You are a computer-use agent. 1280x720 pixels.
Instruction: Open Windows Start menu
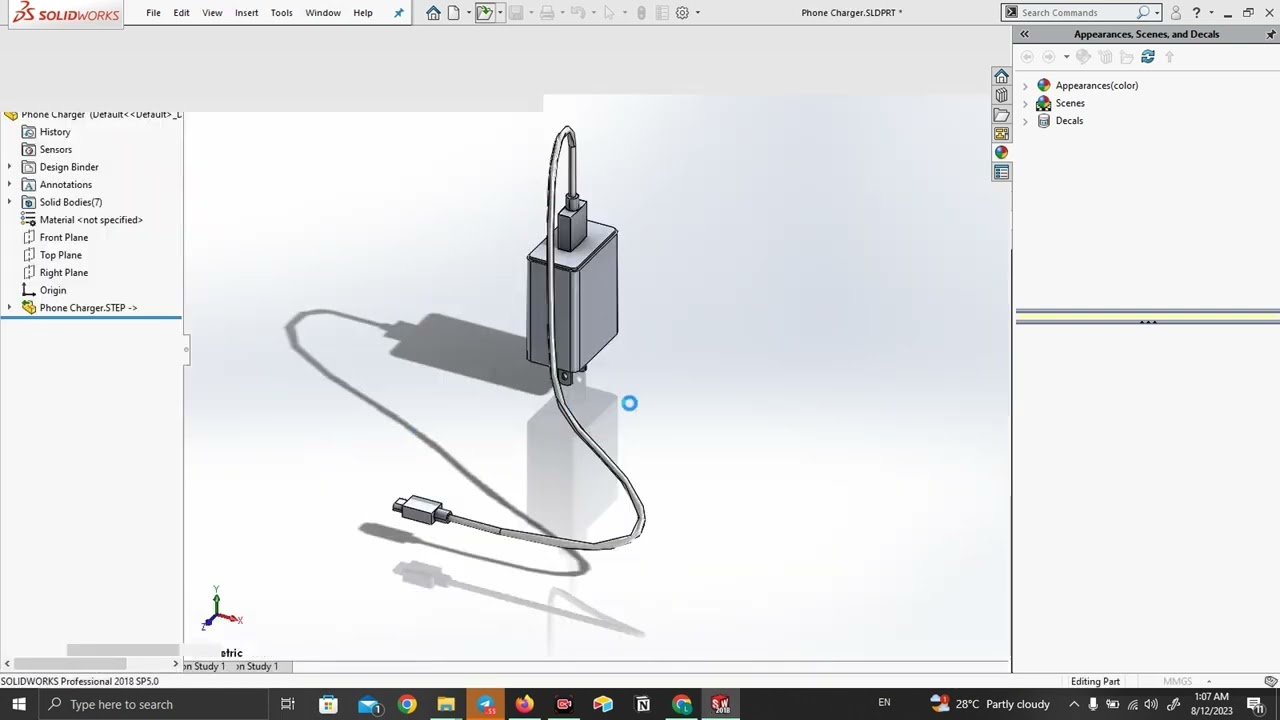(x=18, y=704)
